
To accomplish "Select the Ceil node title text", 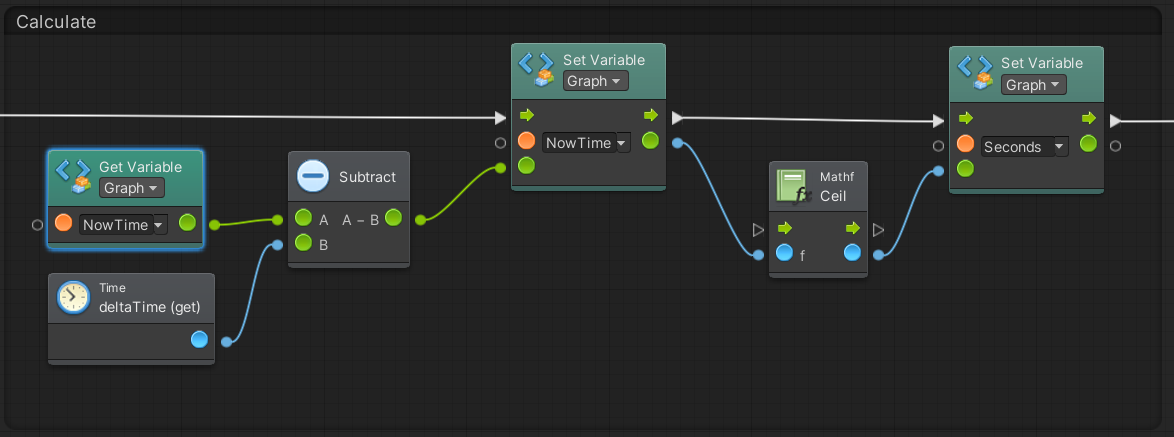I will (833, 195).
